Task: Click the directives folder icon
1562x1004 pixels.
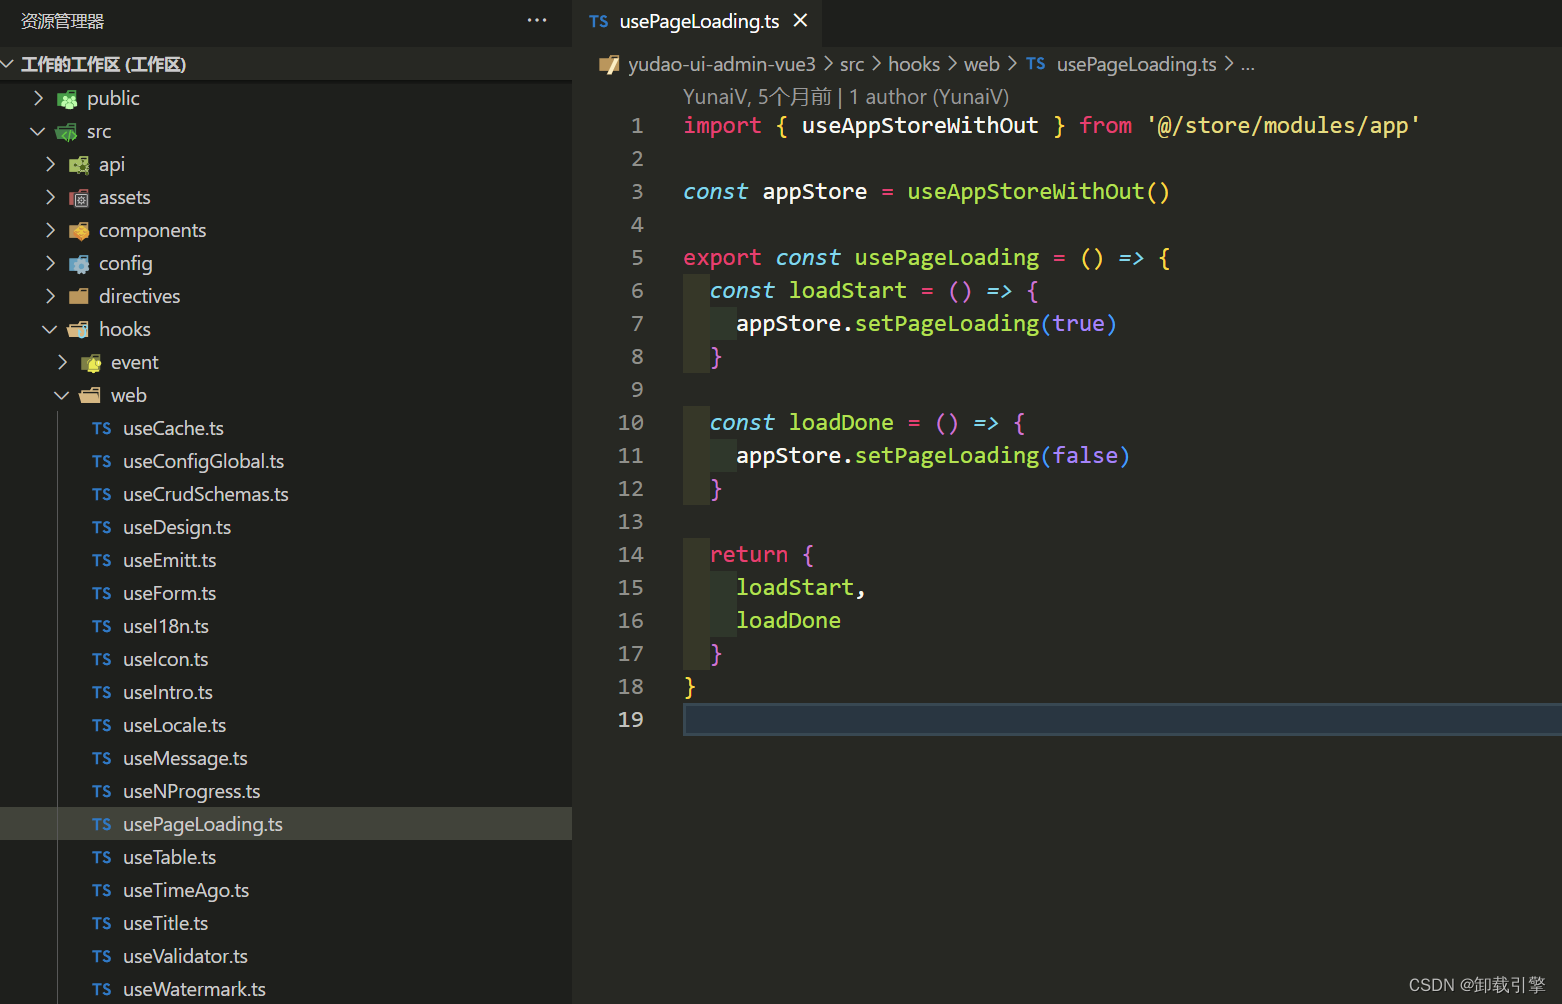Action: (79, 297)
